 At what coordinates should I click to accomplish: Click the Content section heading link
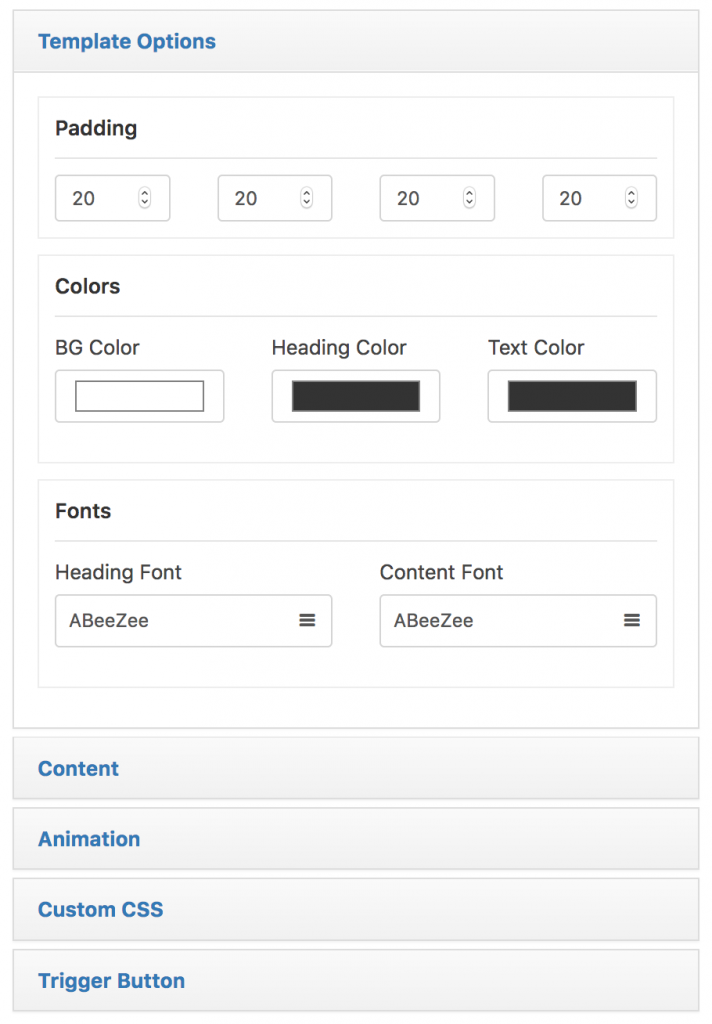click(x=78, y=768)
